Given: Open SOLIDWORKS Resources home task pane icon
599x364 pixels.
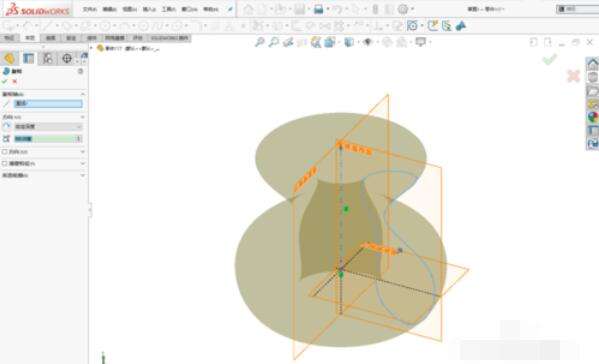Looking at the screenshot, I should click(593, 63).
